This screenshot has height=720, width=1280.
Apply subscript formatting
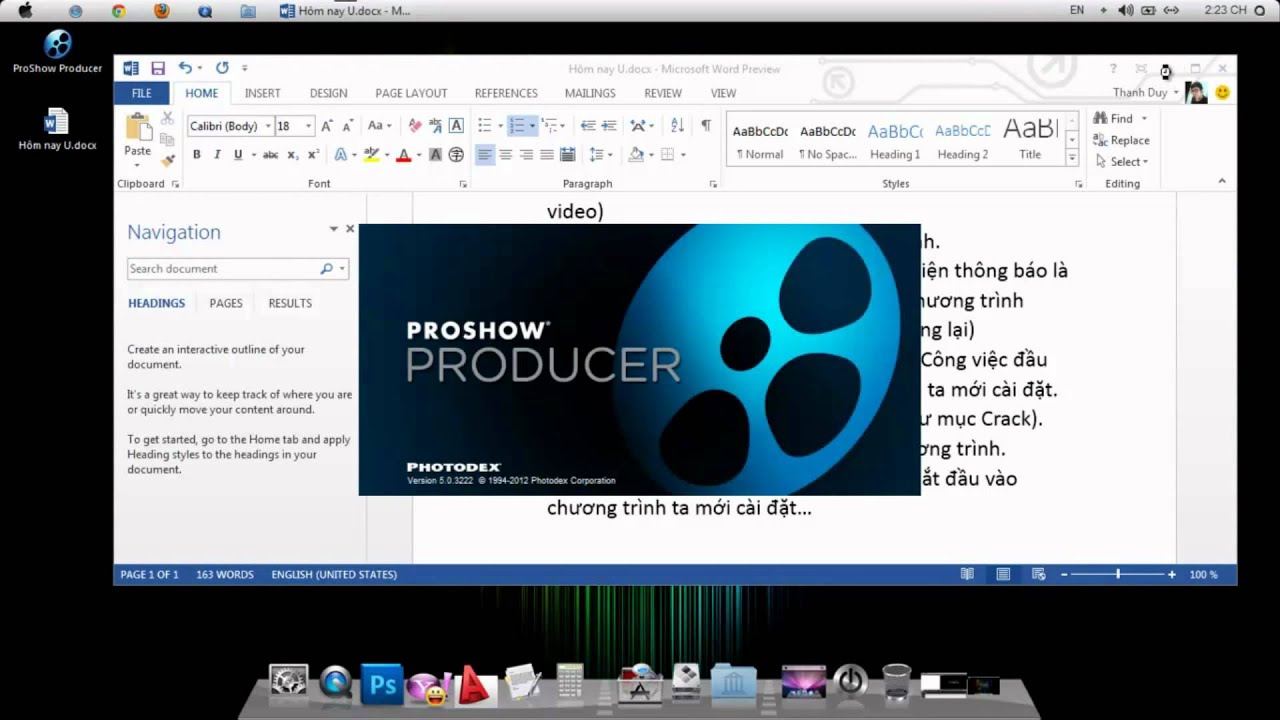(x=293, y=155)
